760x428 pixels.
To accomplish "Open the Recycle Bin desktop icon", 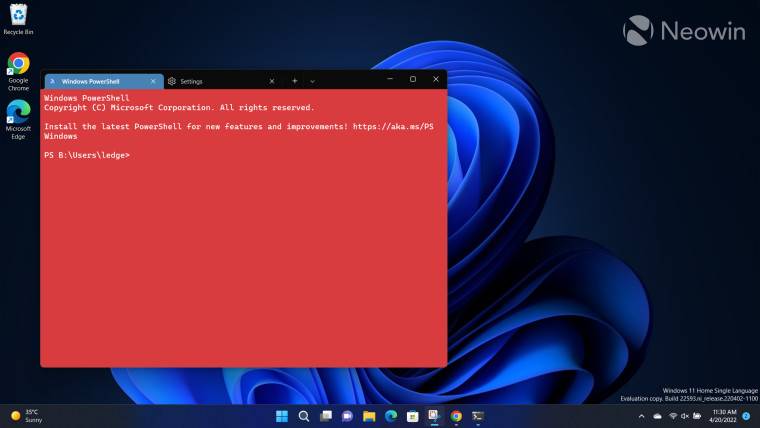I will [18, 19].
